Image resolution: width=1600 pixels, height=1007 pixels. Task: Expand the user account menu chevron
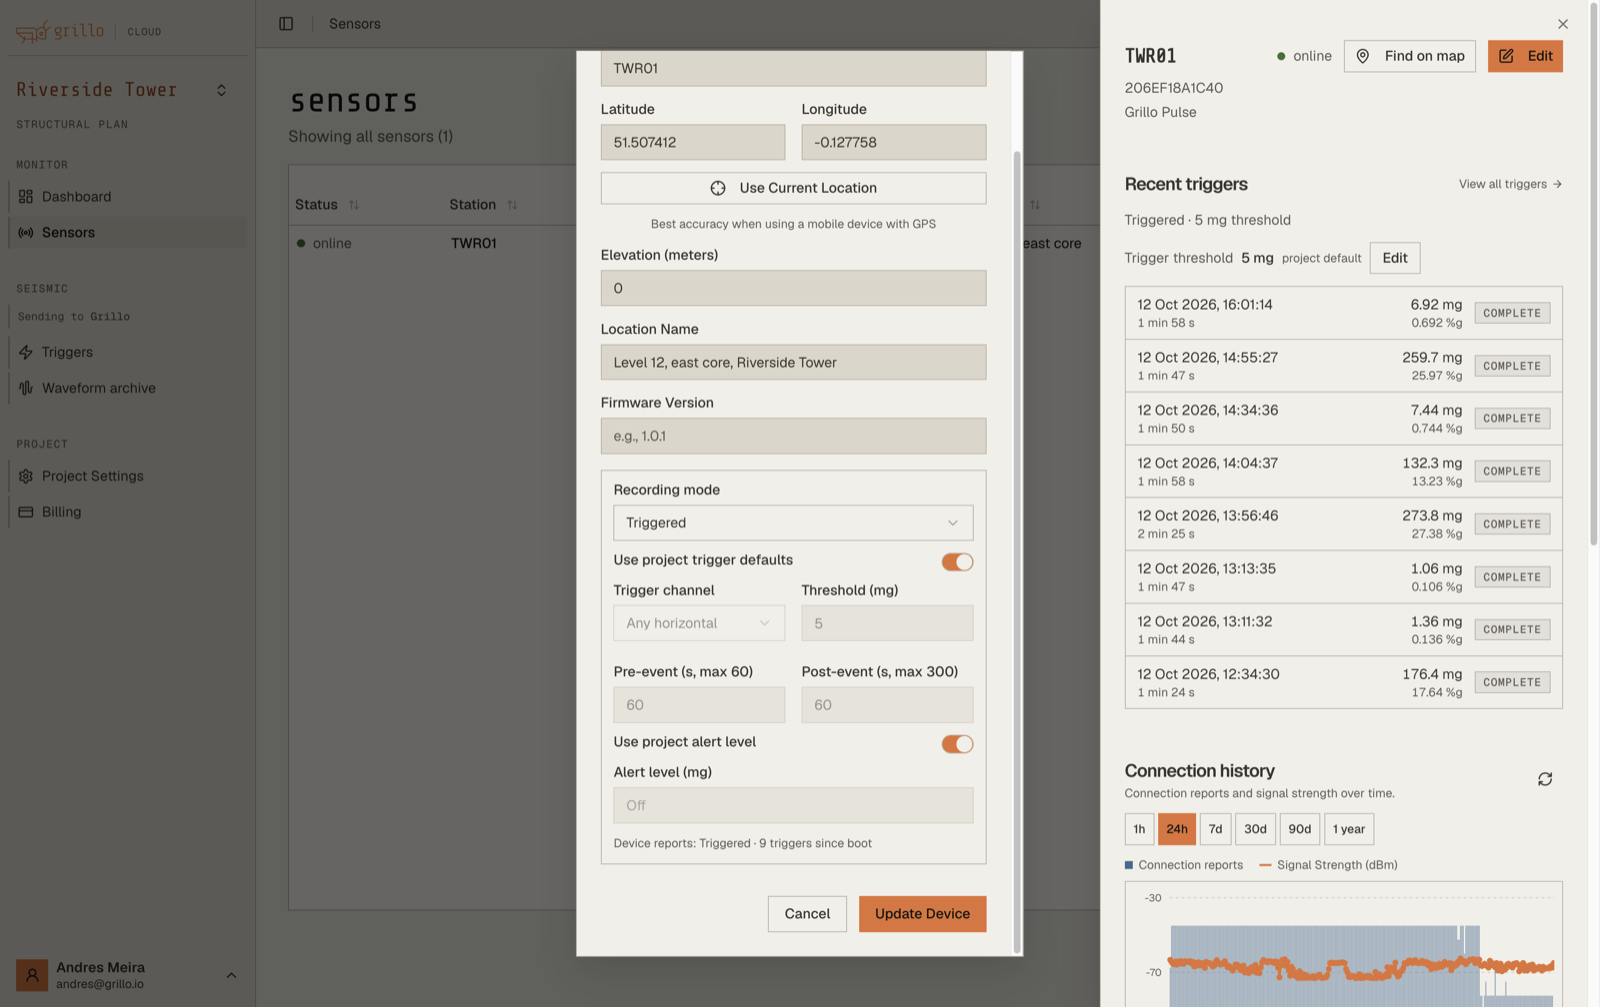(x=231, y=975)
